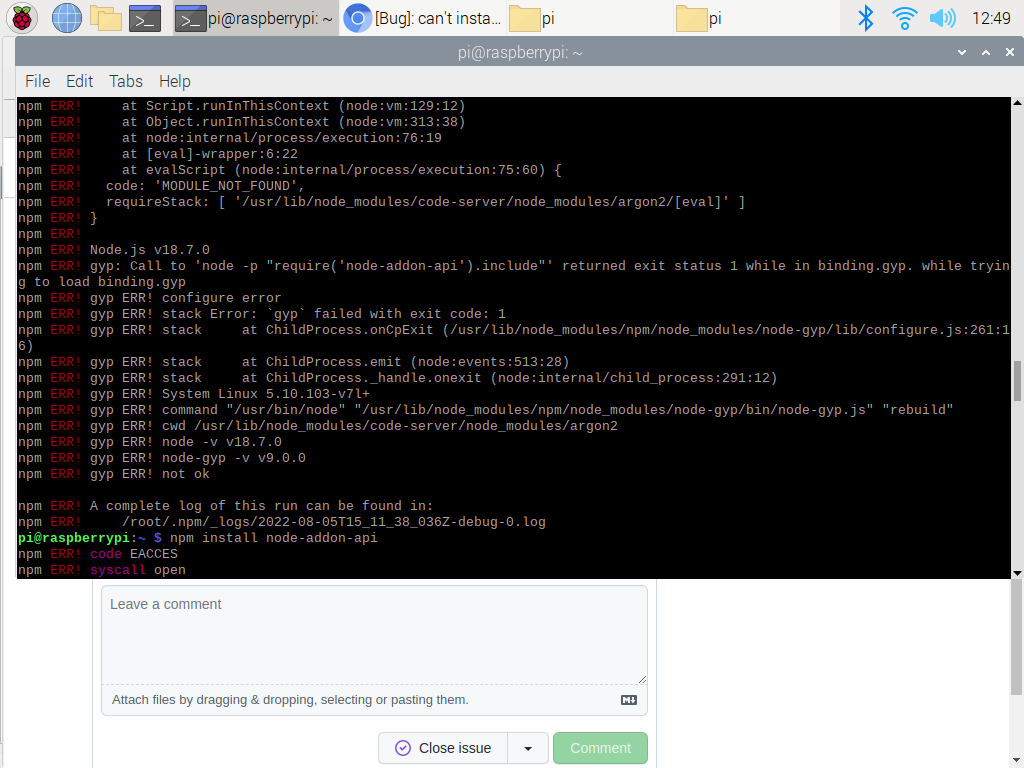Click the browser page scrollbar
The height and width of the screenshot is (768, 1024).
pyautogui.click(x=1017, y=637)
